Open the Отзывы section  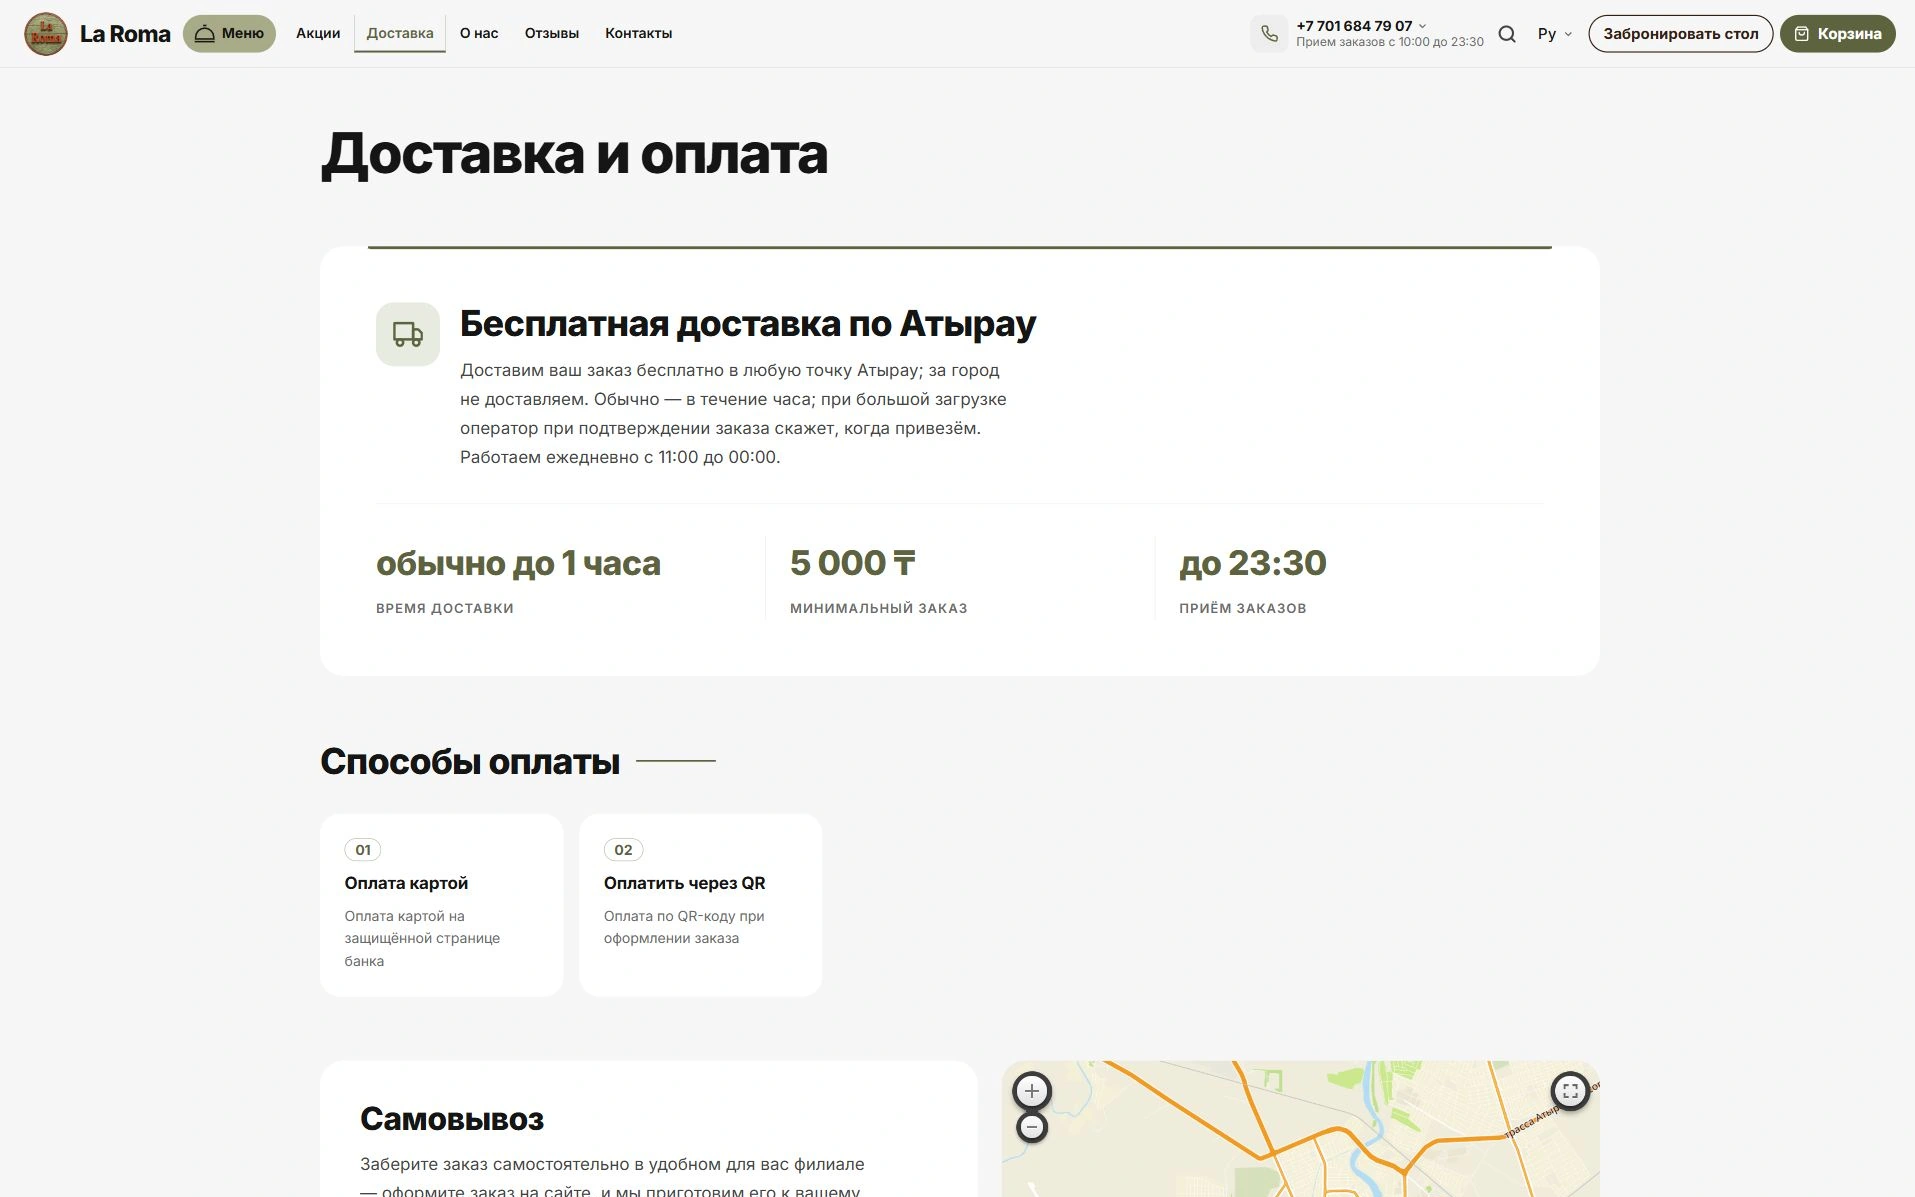coord(552,33)
